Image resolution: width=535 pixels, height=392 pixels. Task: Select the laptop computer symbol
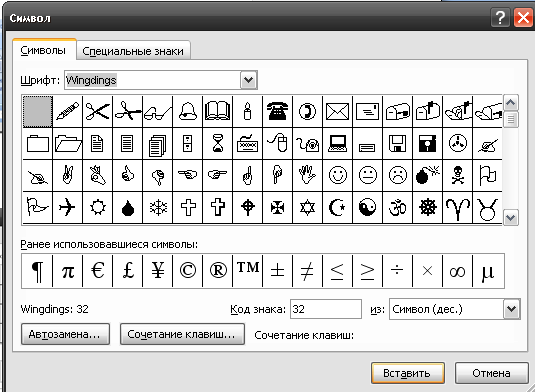[x=337, y=144]
